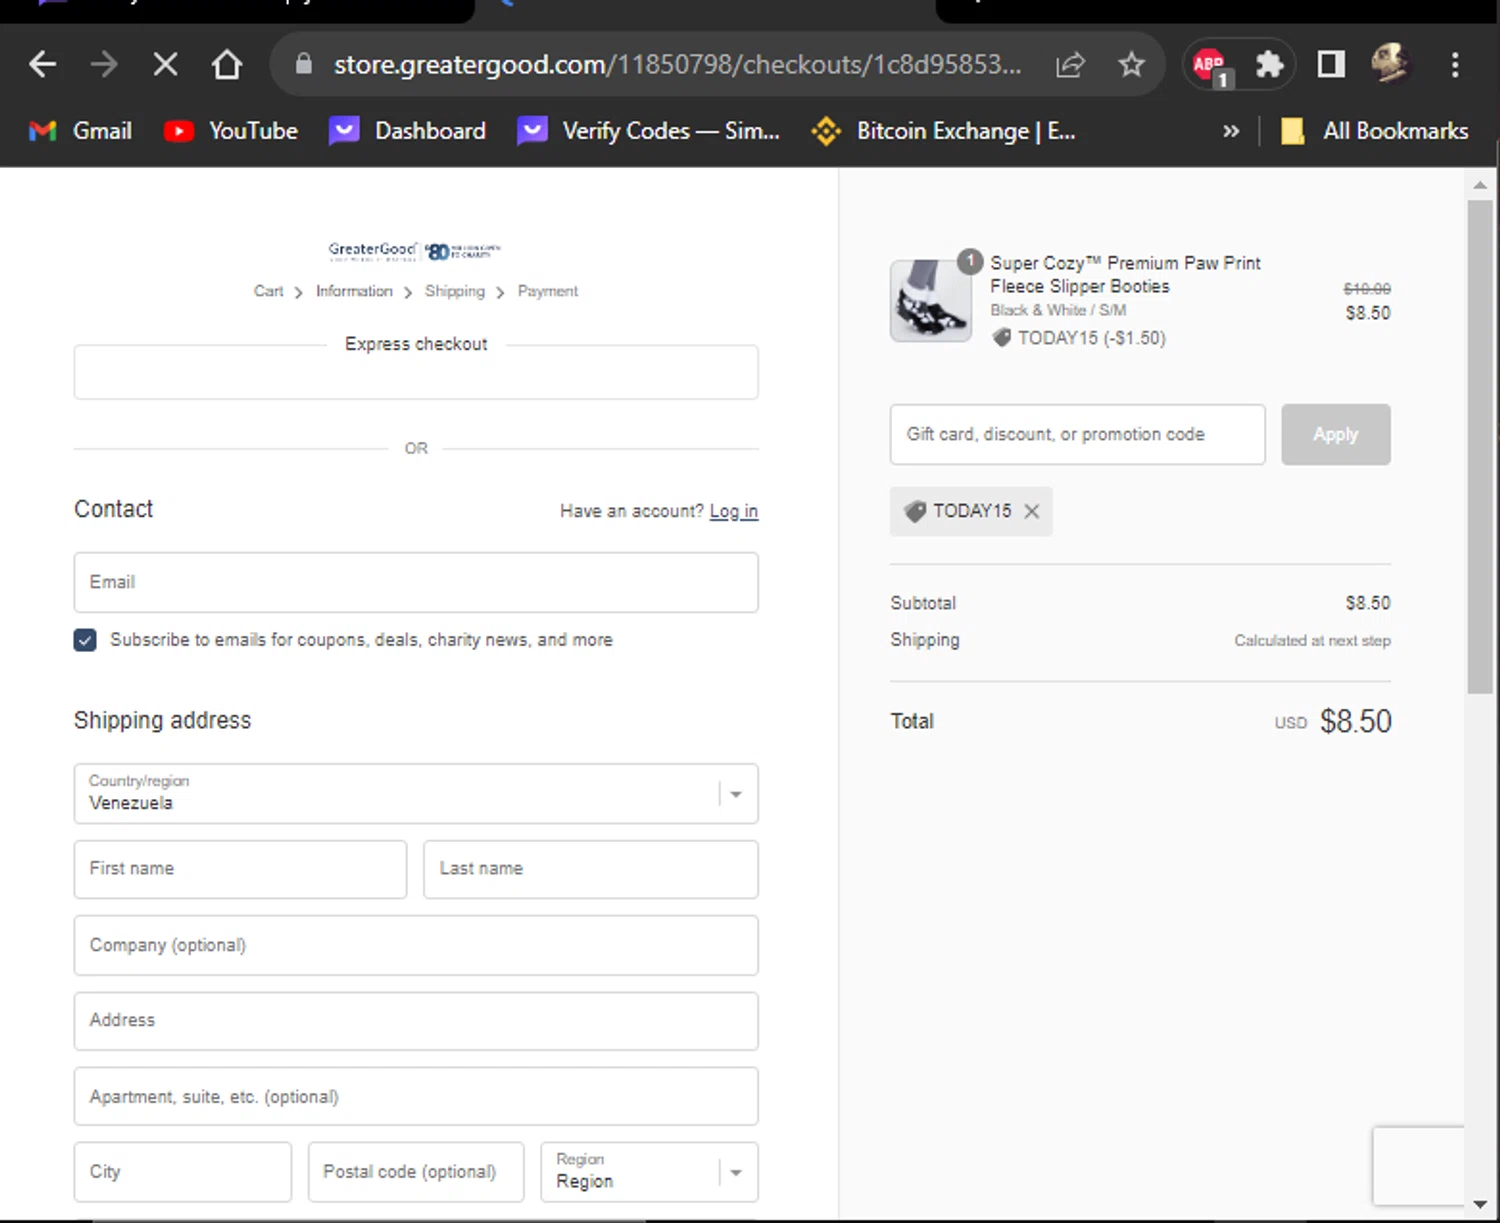Click the scrollbar up arrow
Viewport: 1500px width, 1223px height.
click(1480, 185)
